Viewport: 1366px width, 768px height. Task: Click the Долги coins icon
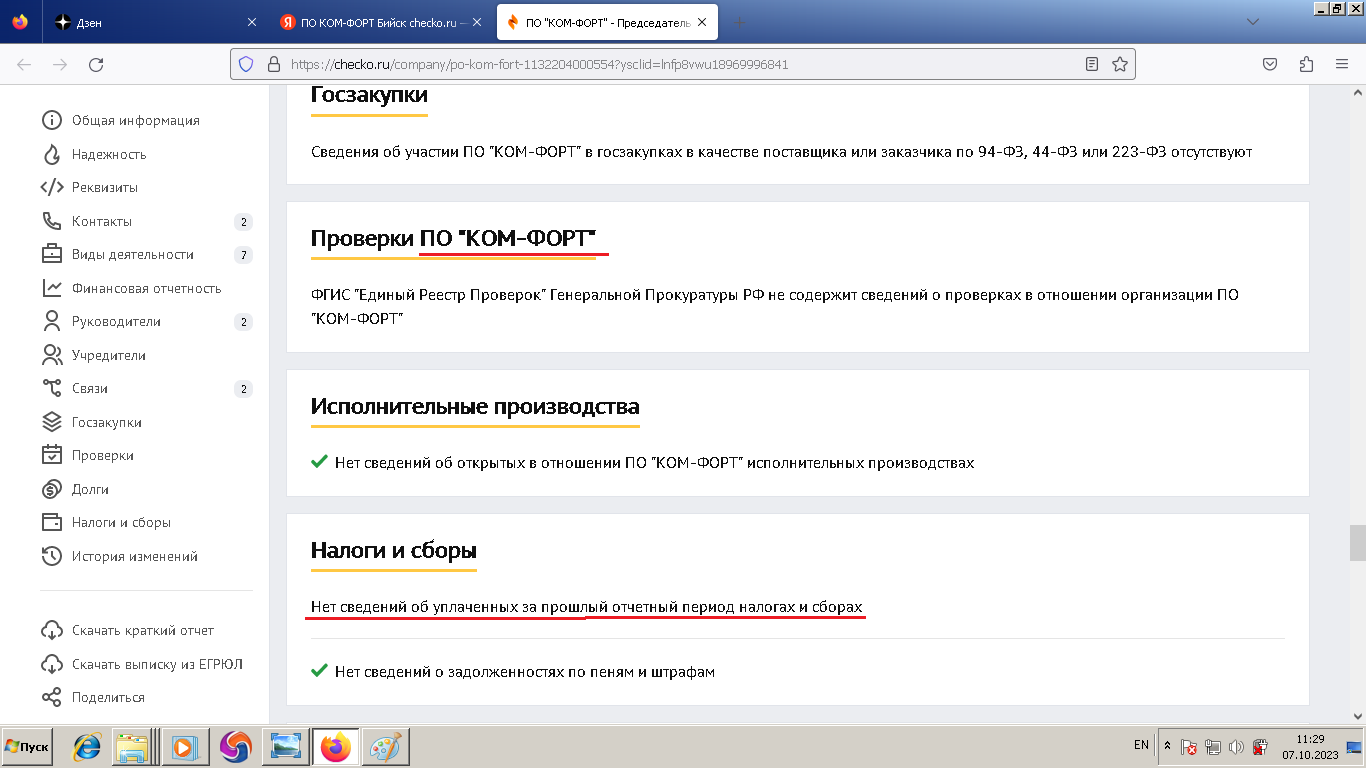point(52,489)
